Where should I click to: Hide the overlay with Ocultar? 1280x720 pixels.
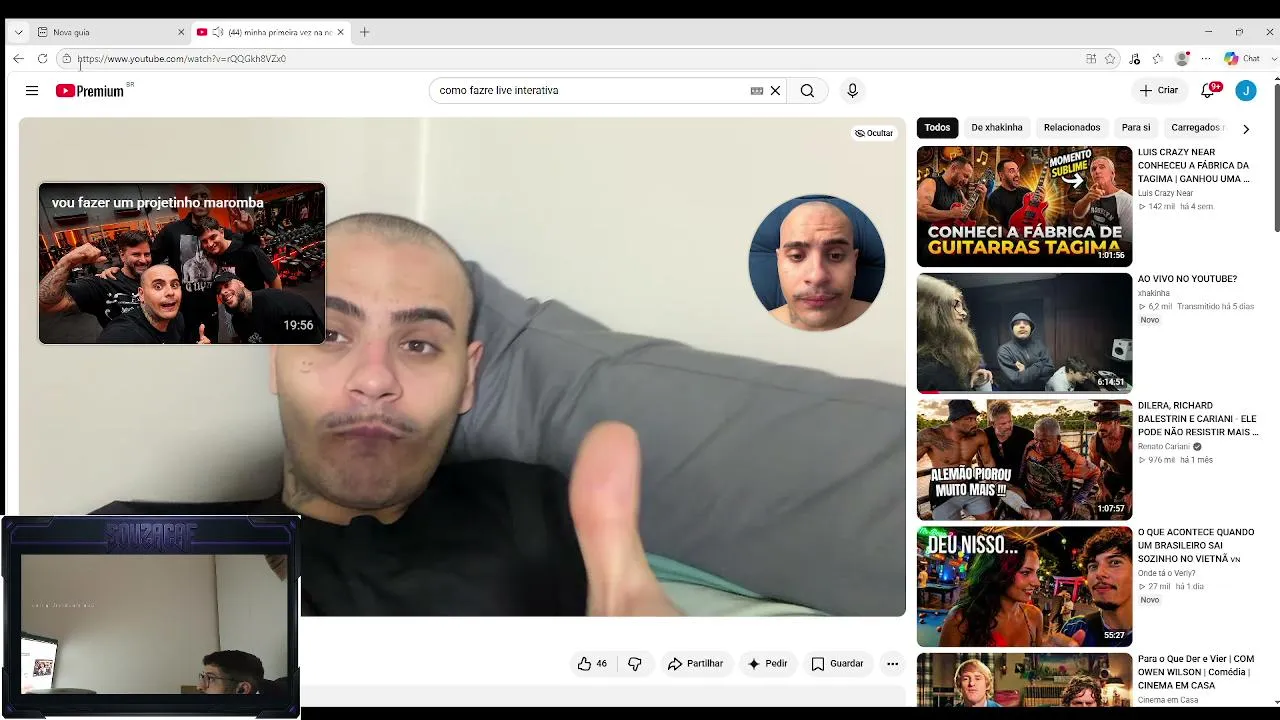pos(873,133)
